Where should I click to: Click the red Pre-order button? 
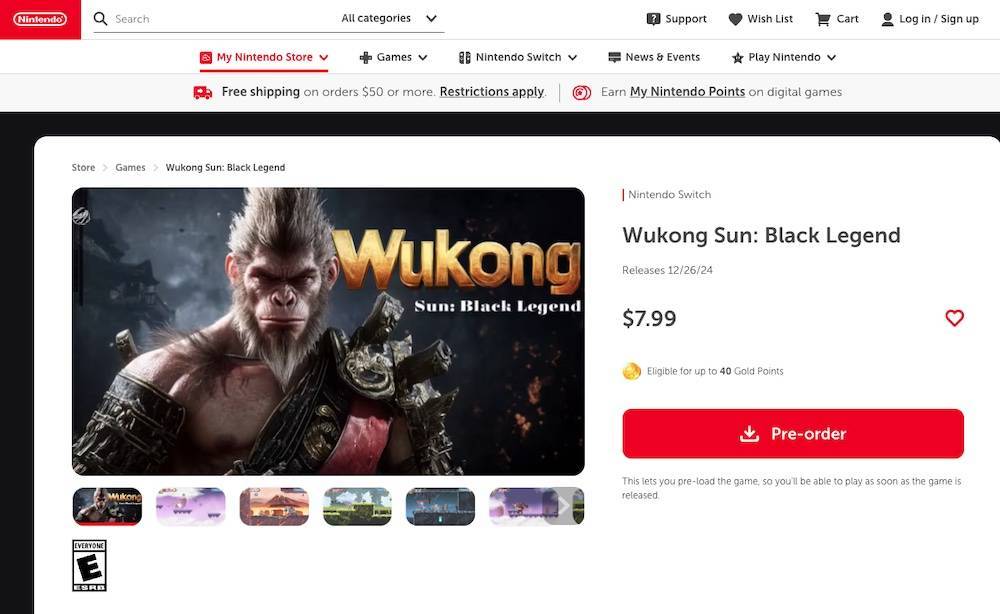point(793,434)
